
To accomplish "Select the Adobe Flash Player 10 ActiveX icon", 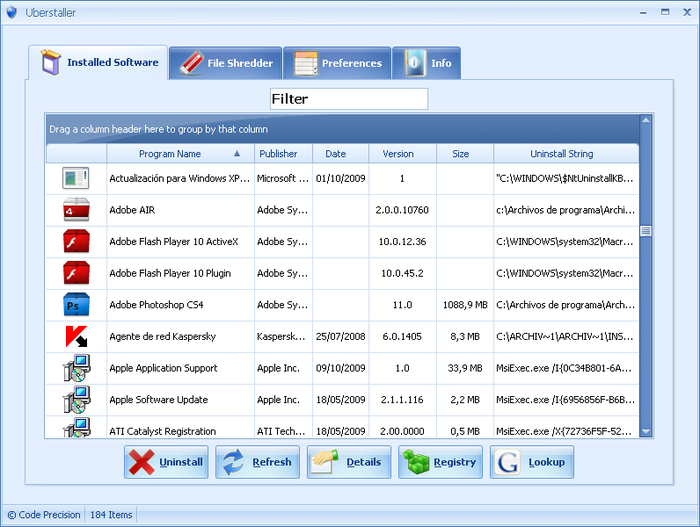I will coord(76,241).
